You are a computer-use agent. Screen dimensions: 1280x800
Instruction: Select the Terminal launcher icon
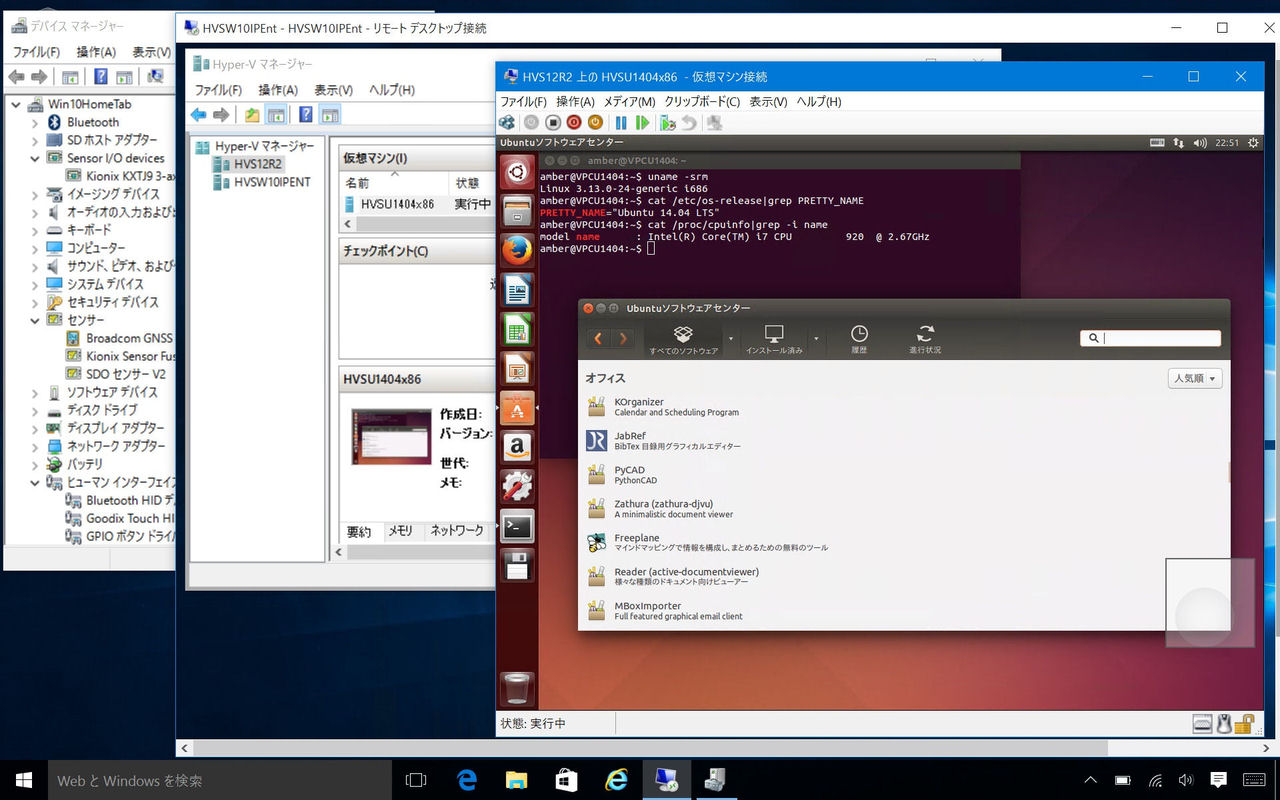pos(517,525)
